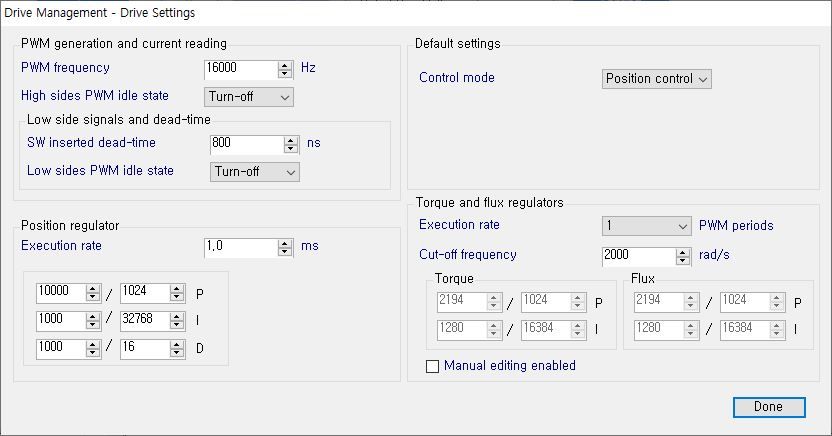The image size is (832, 436).
Task: Click position I numerator field 1000
Action: click(x=61, y=320)
